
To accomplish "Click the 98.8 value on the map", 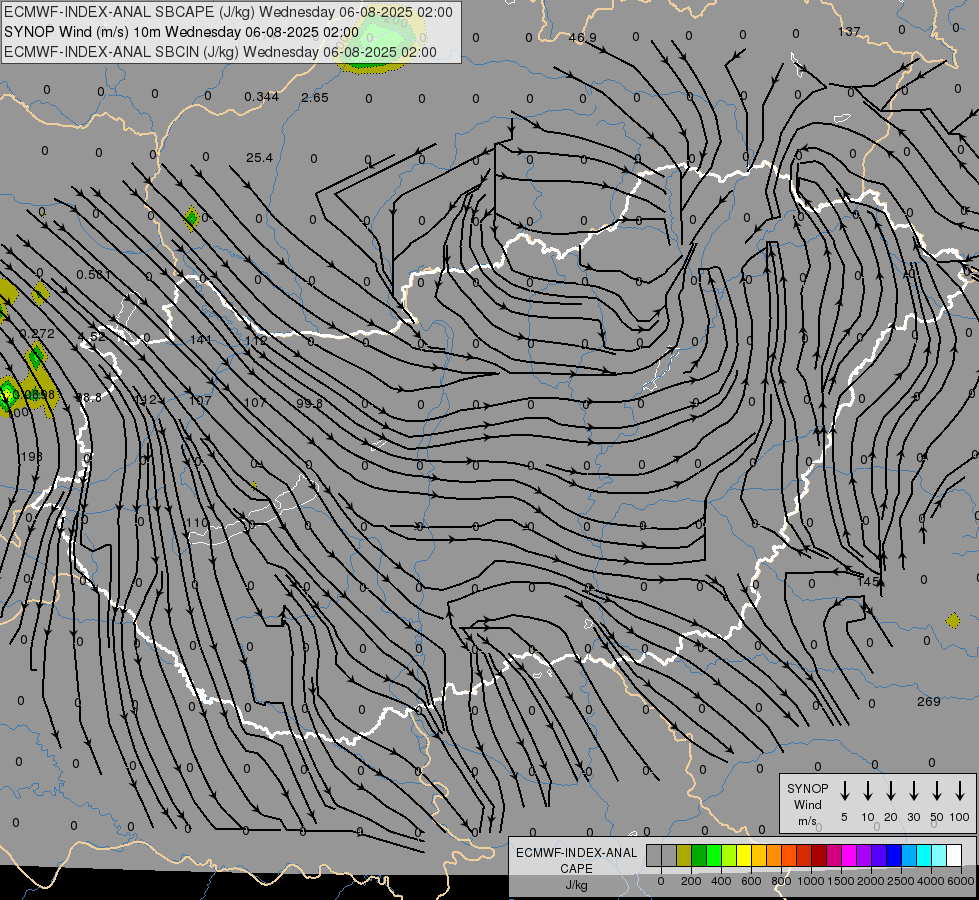I will click(x=88, y=397).
